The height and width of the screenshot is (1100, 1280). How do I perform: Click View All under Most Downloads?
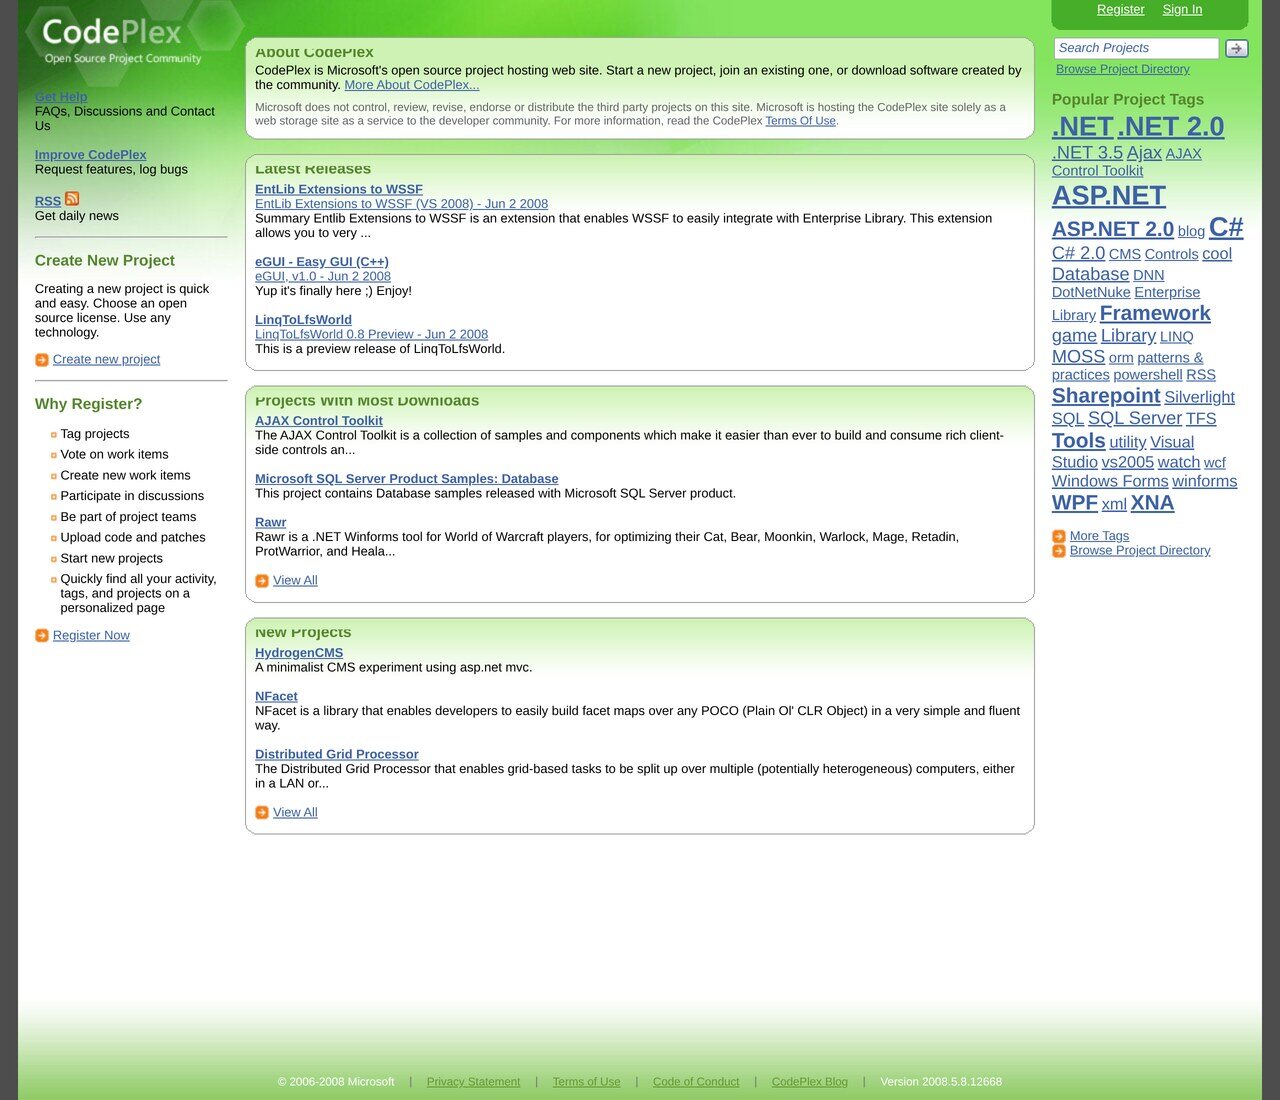click(x=295, y=580)
